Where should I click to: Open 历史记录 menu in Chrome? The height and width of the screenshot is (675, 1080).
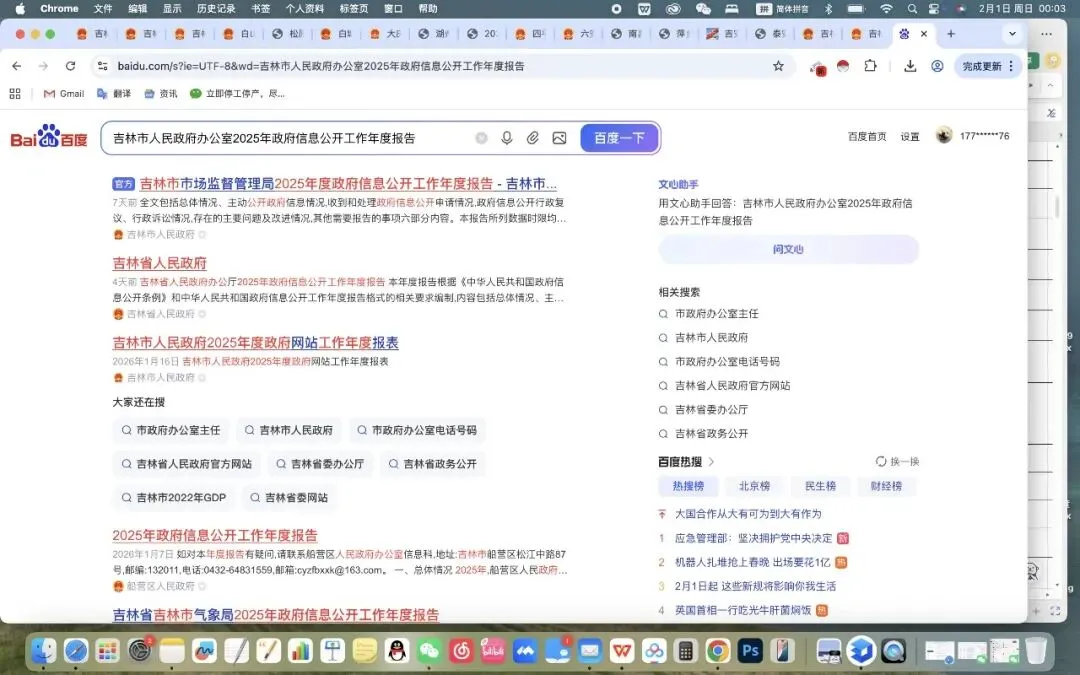click(216, 8)
